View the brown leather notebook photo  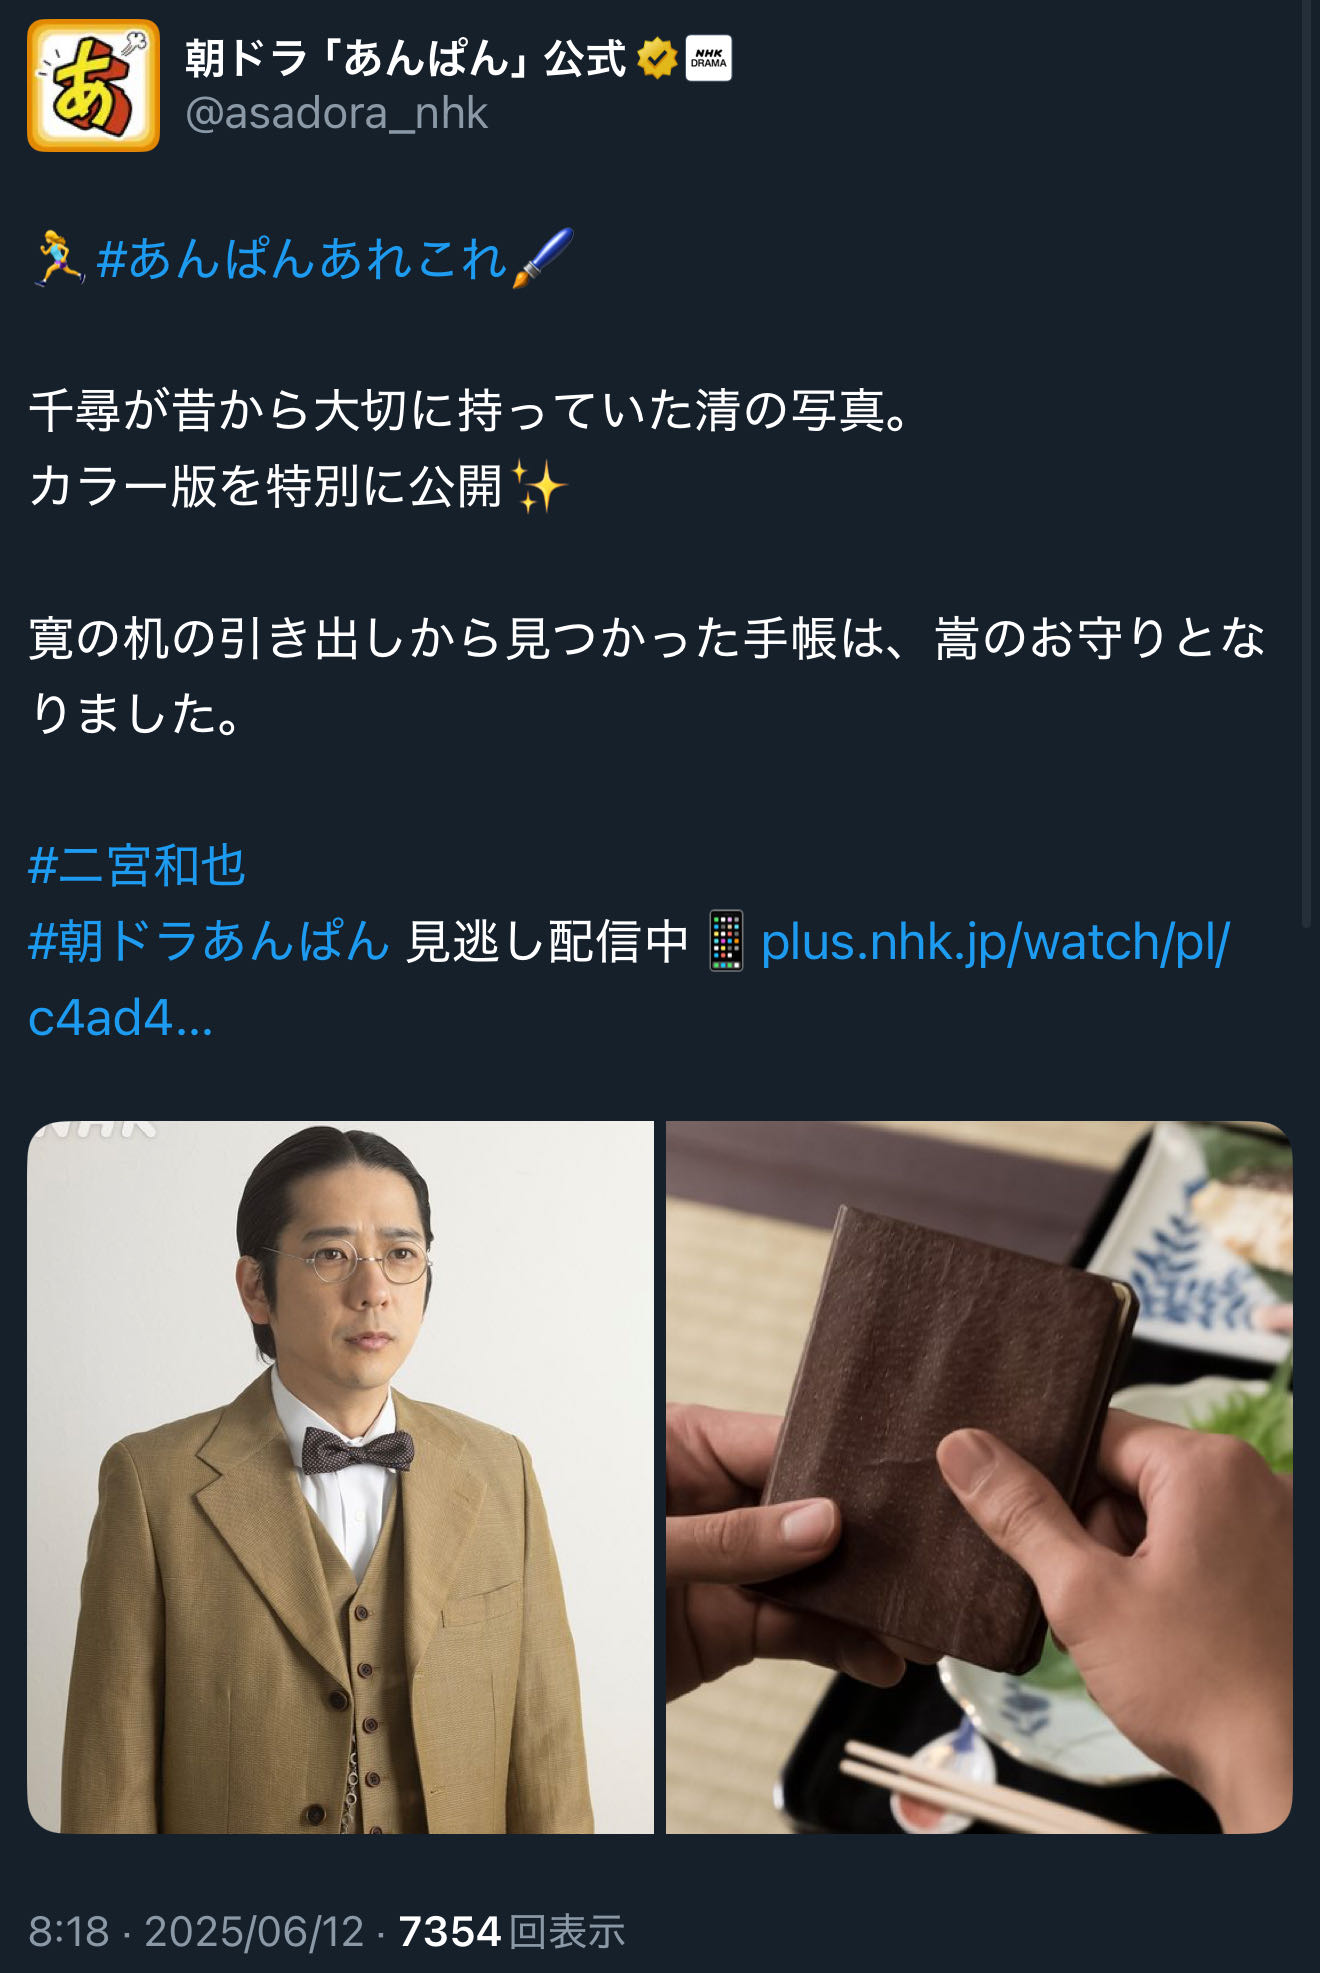[x=979, y=1477]
